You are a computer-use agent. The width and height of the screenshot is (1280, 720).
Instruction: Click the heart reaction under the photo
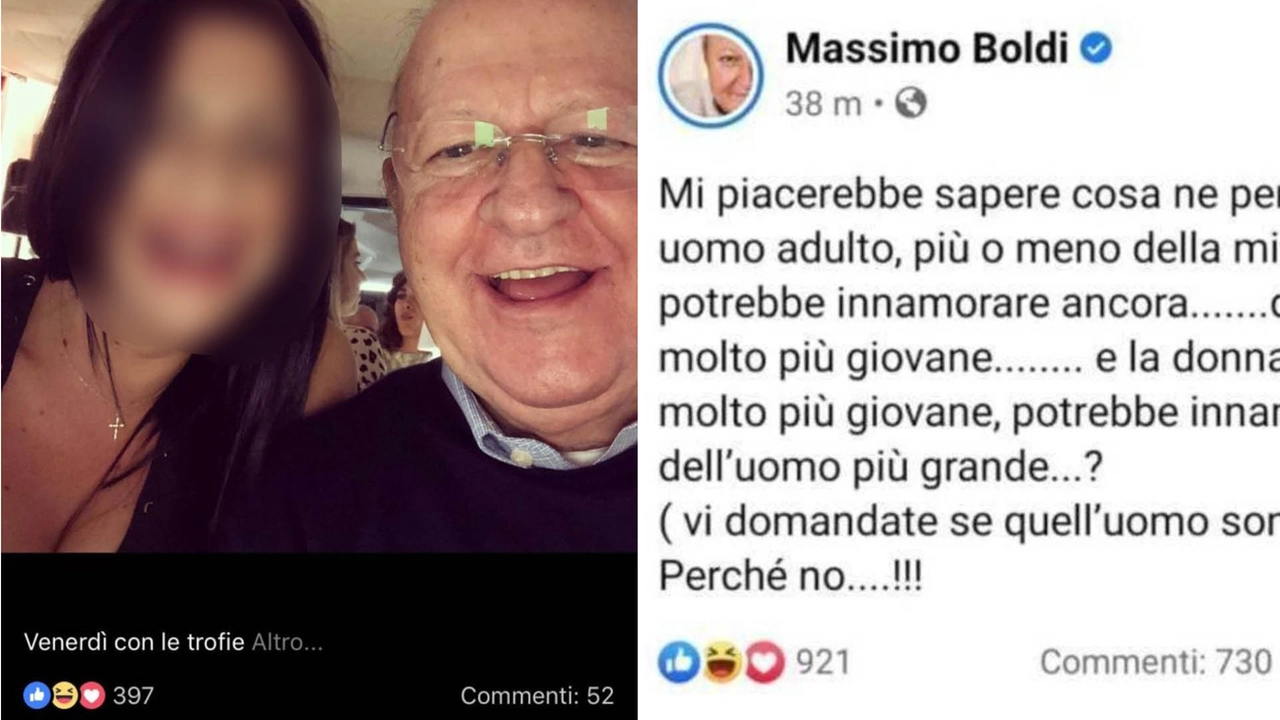coord(92,695)
